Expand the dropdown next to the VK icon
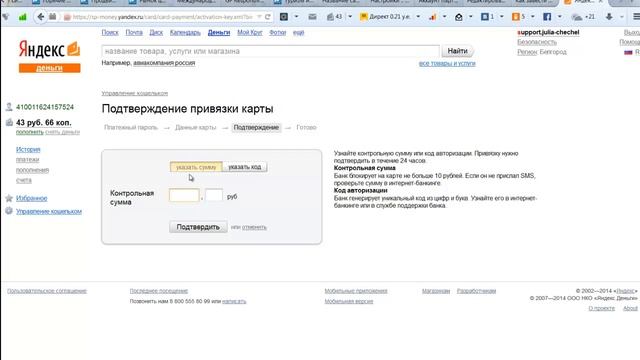 [x=502, y=17]
